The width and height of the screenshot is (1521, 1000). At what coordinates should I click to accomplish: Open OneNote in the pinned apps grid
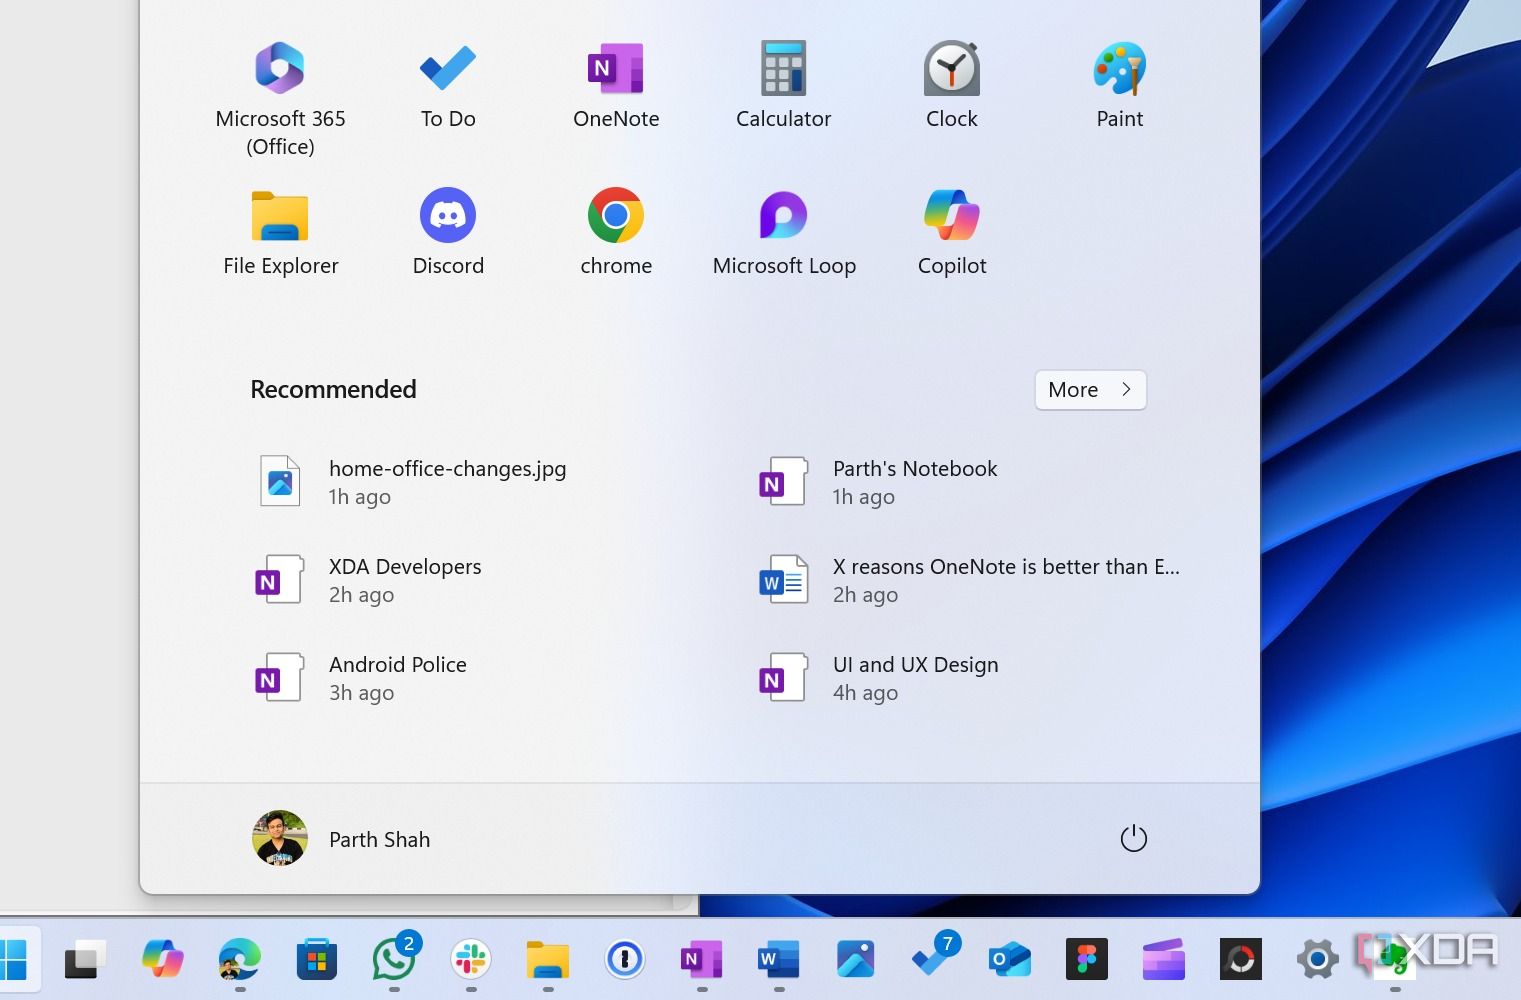616,86
